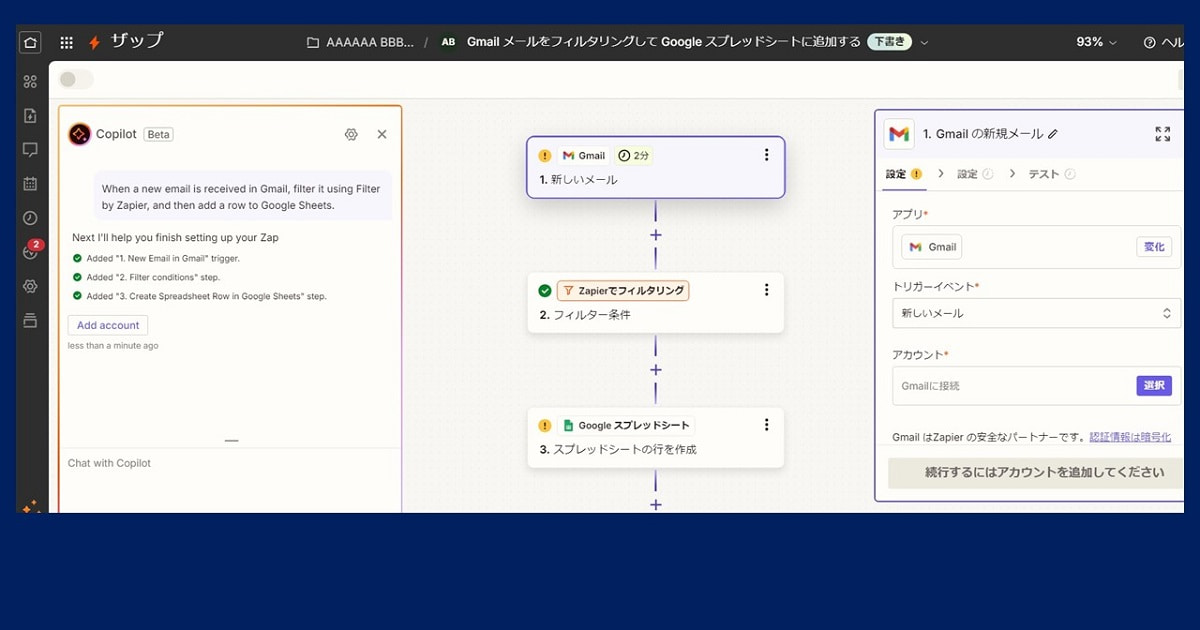The height and width of the screenshot is (630, 1200).
Task: Open the dashboard squares sidebar icon
Action: point(30,81)
